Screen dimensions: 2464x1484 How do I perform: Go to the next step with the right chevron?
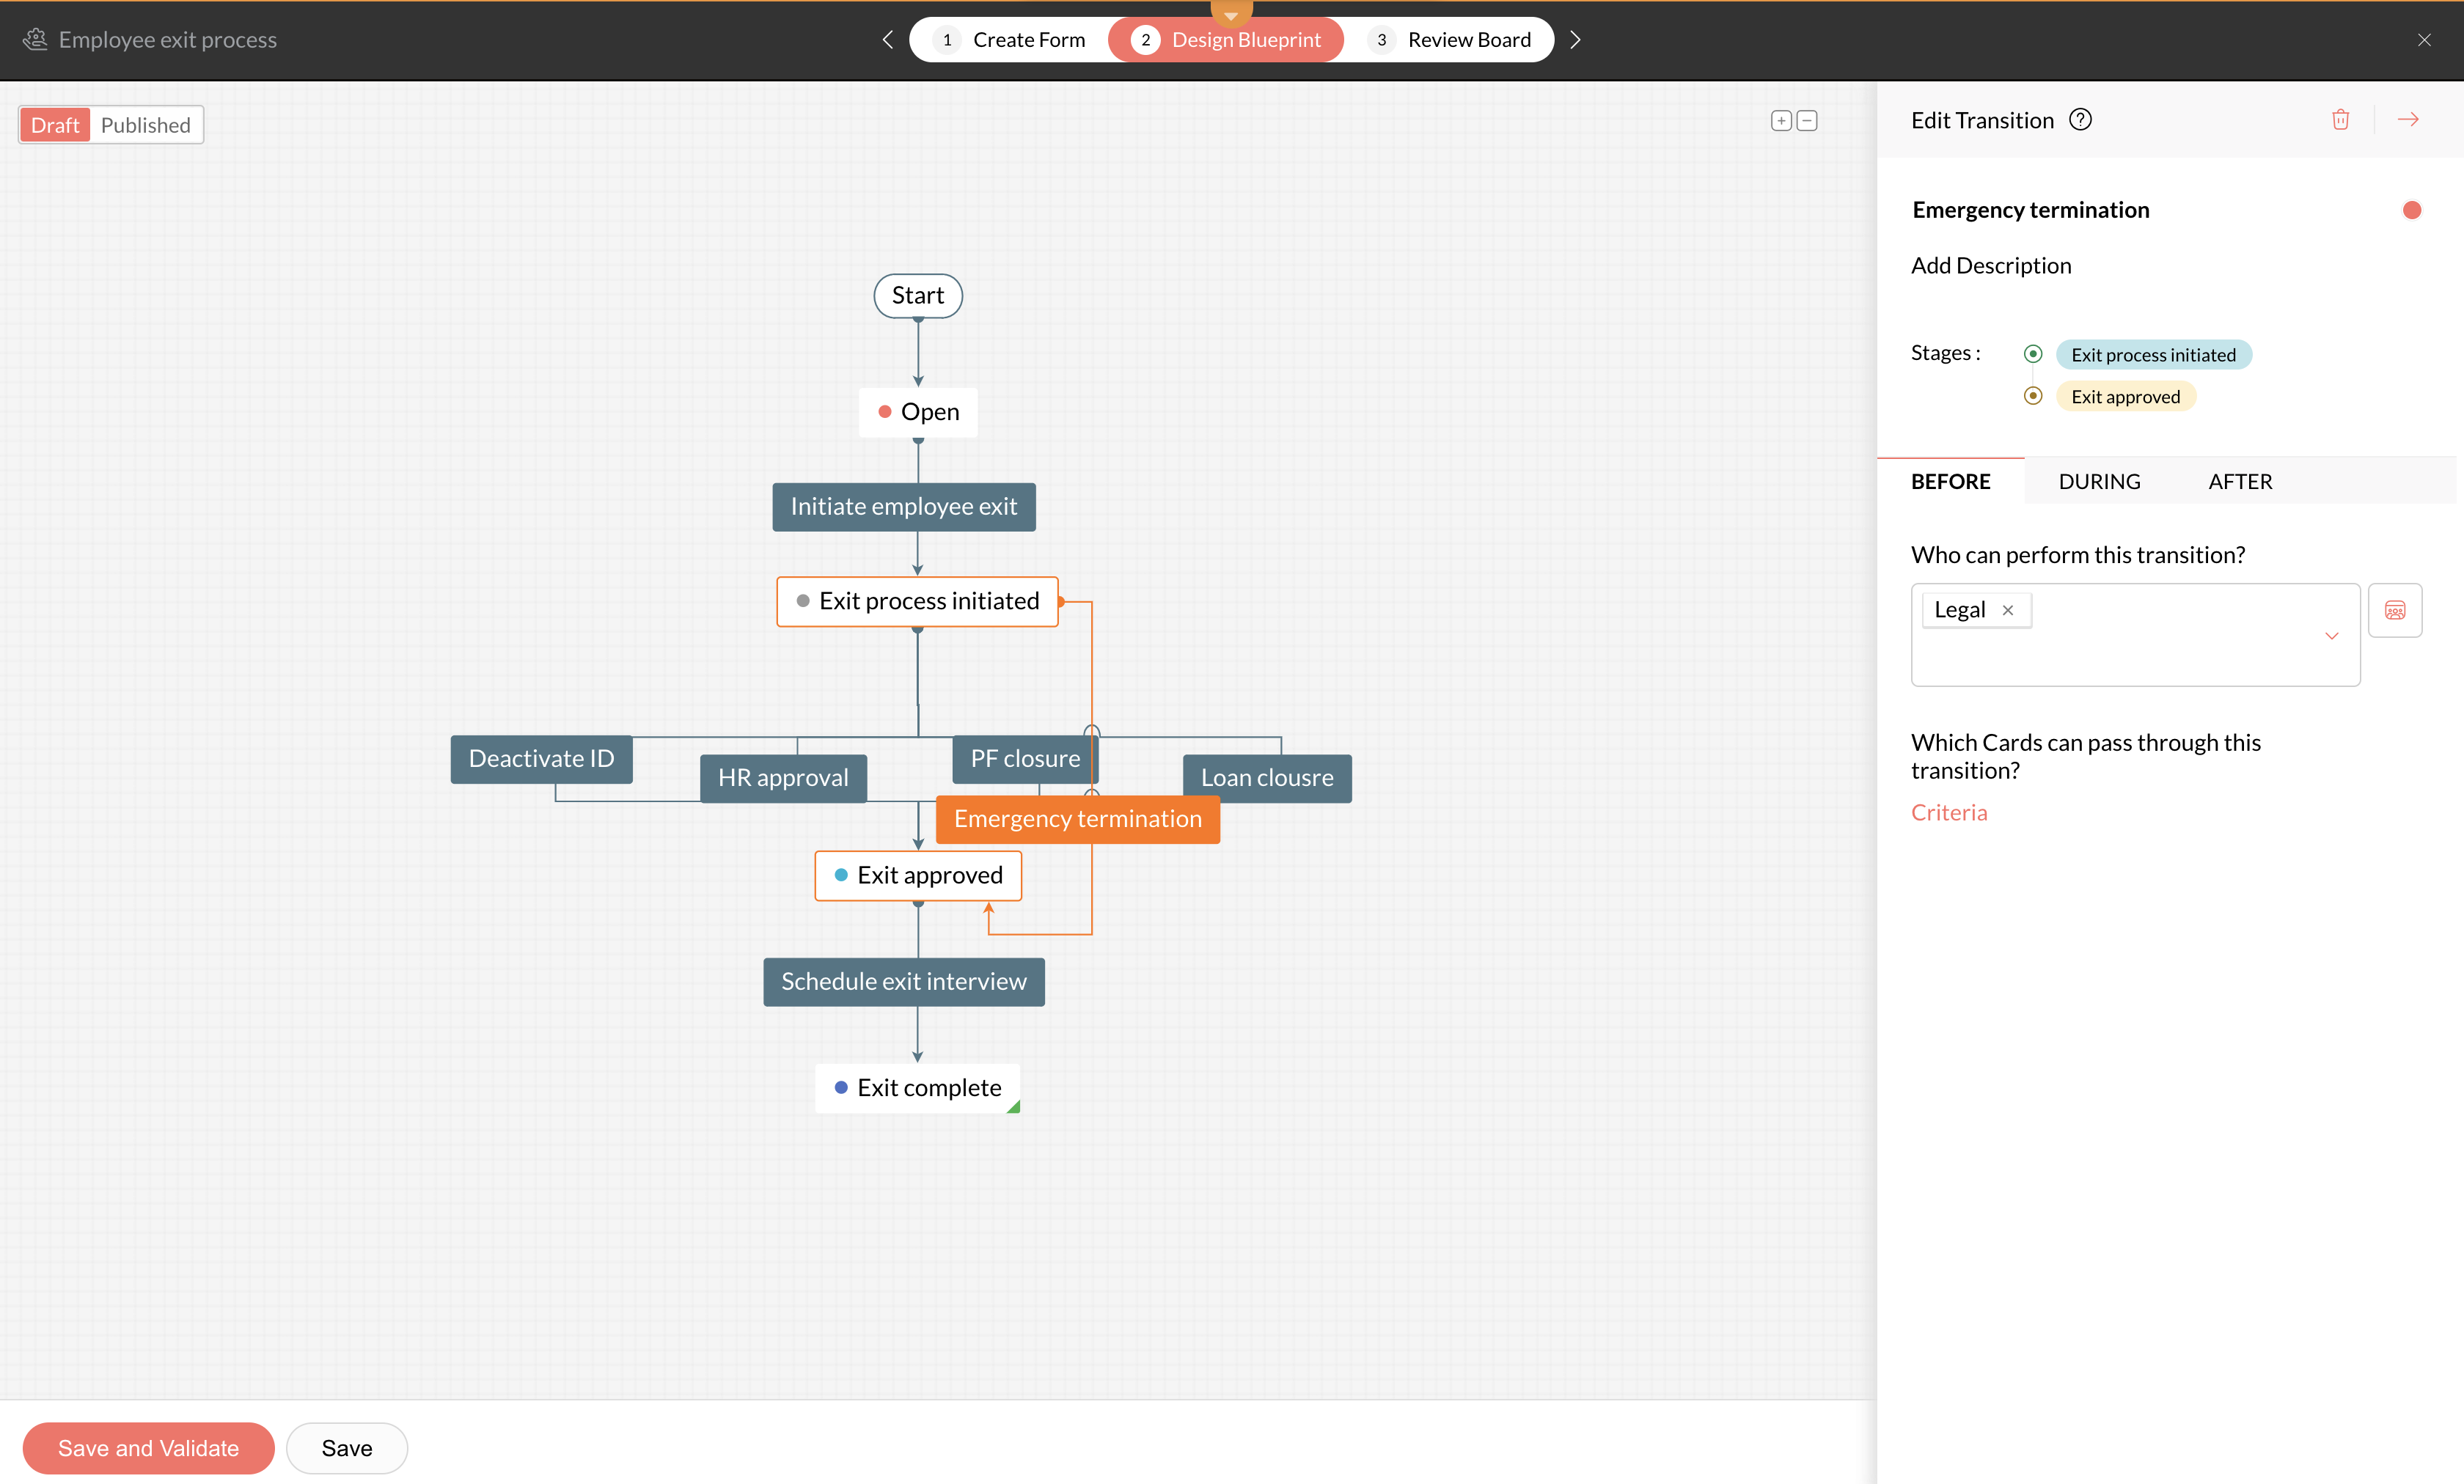1575,40
